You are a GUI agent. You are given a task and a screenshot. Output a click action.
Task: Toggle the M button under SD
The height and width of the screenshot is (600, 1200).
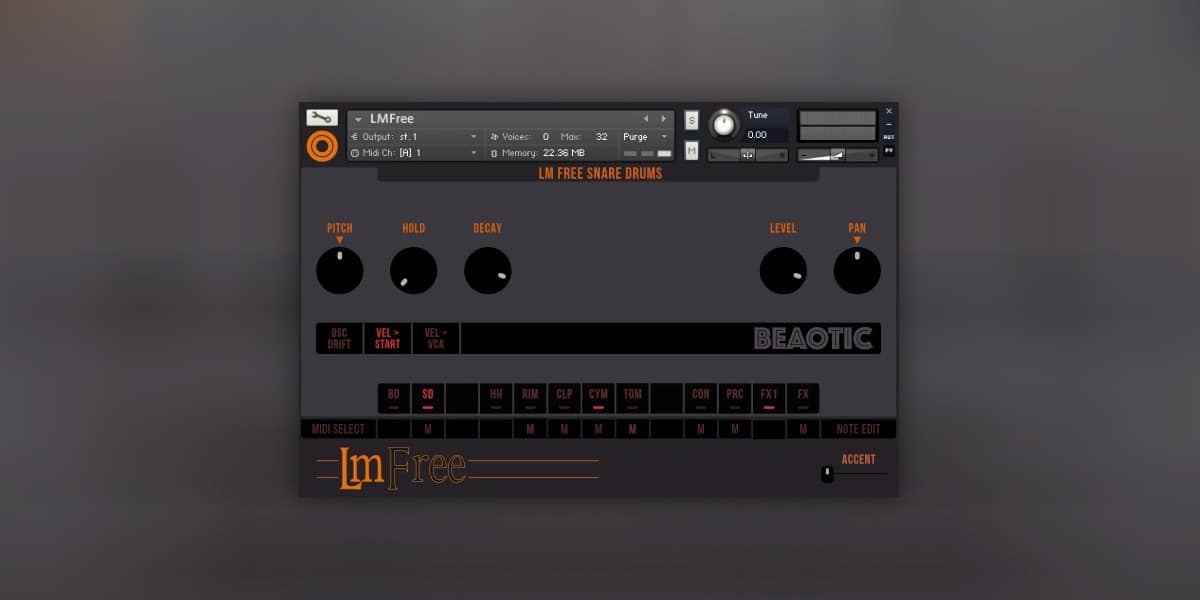click(x=428, y=429)
